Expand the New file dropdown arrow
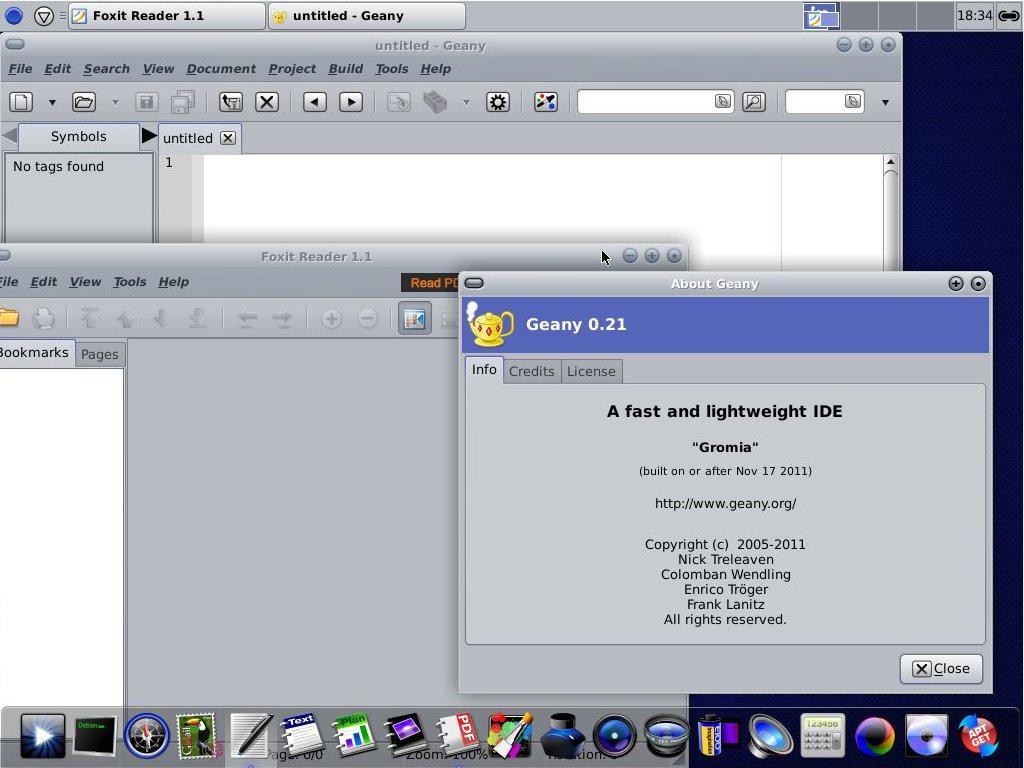The width and height of the screenshot is (1024, 768). coord(52,103)
